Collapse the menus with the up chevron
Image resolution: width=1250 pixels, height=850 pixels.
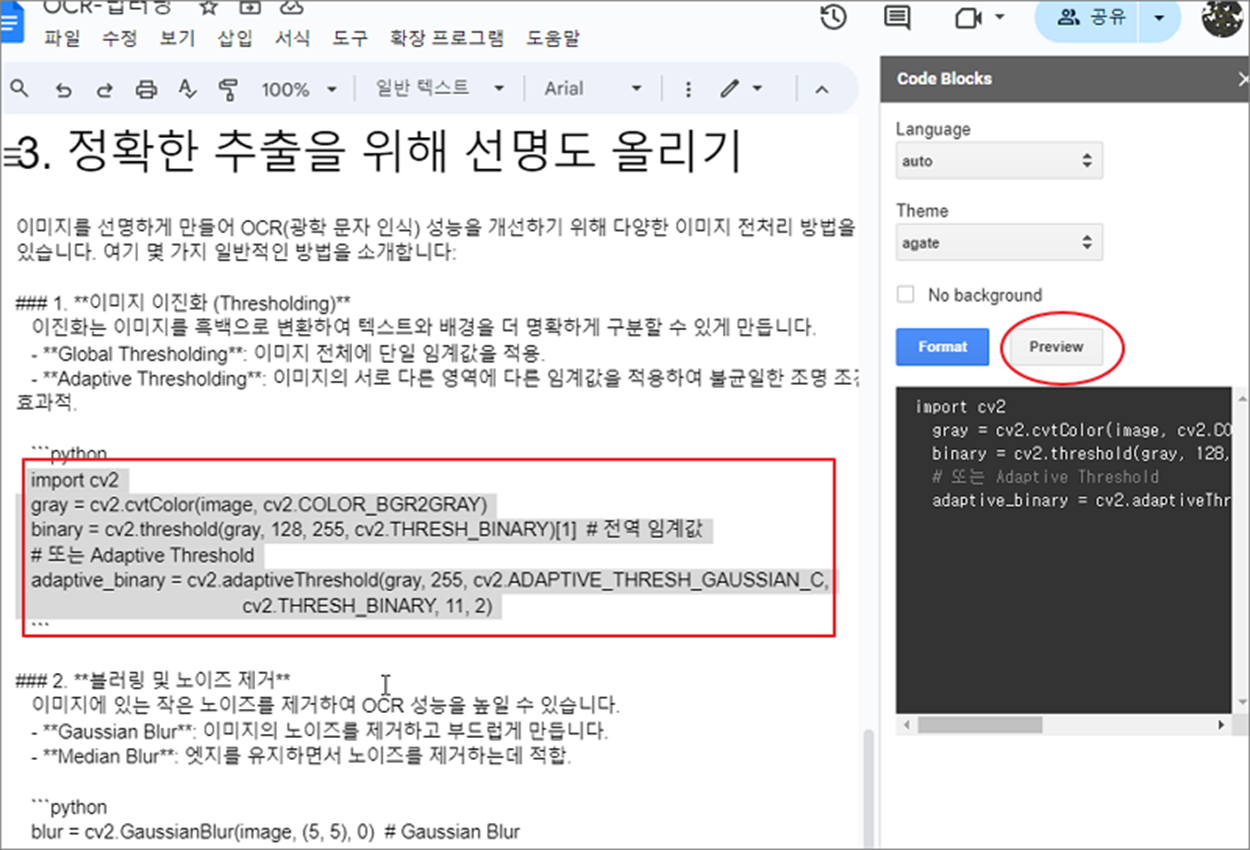(822, 90)
